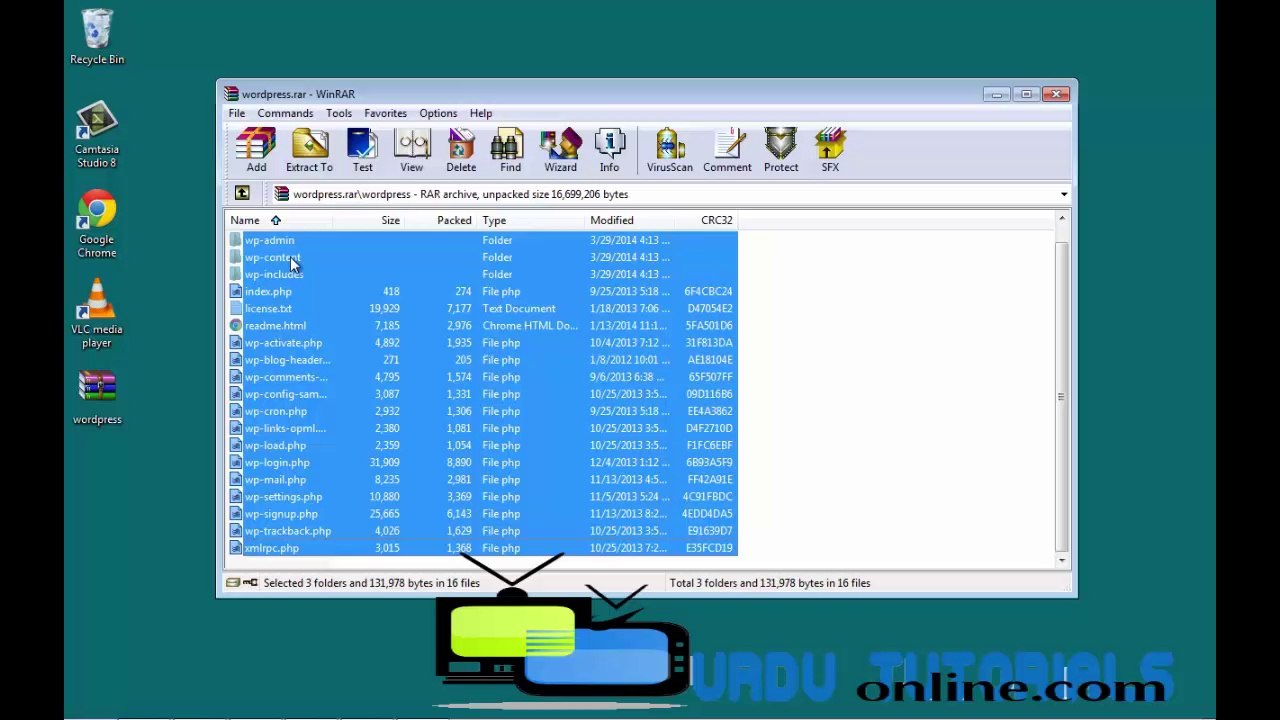Select the Camtasia Studio 8 desktop icon
The height and width of the screenshot is (720, 1280).
97,135
